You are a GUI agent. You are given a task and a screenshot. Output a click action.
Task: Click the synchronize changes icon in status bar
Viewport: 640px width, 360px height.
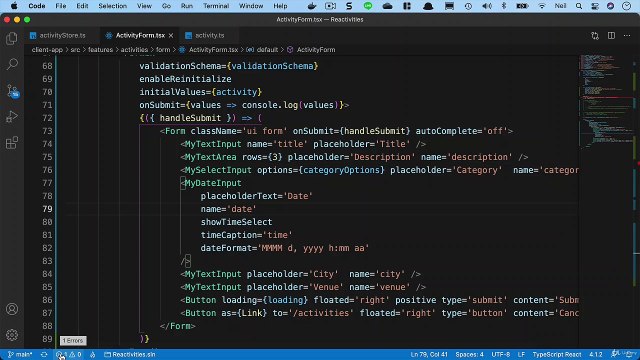tap(44, 354)
